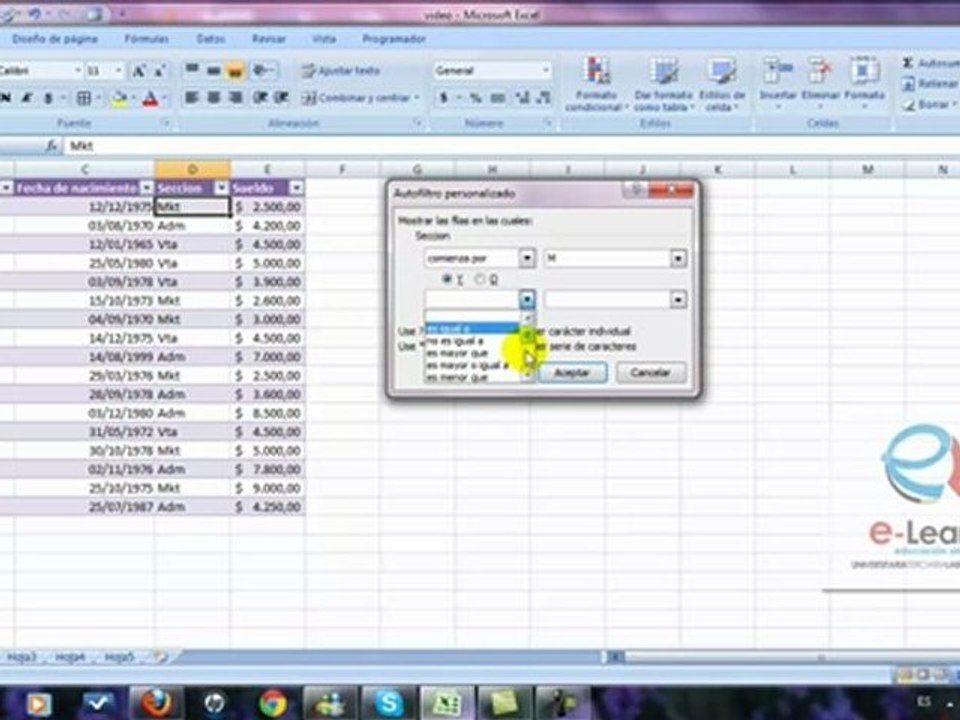Apply the top vertical align icon
Screen dimensions: 960x720
point(192,70)
